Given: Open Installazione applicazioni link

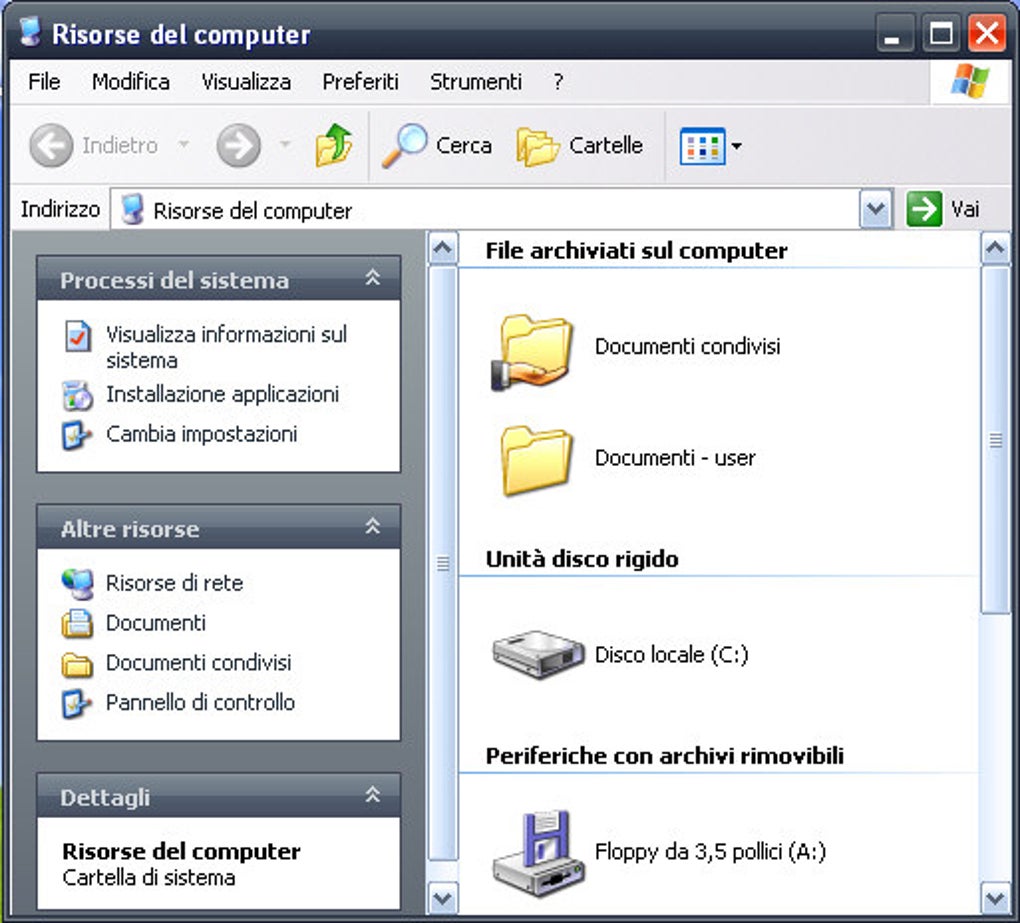Looking at the screenshot, I should (x=222, y=394).
